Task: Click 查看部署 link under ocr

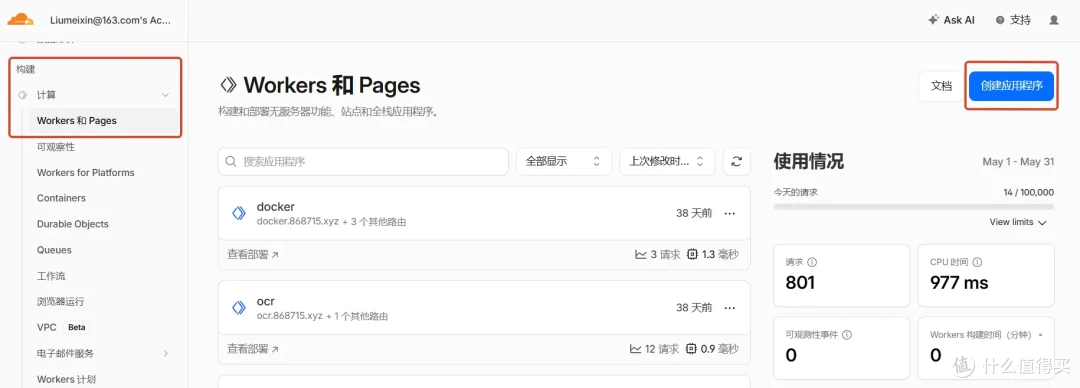Action: click(x=253, y=349)
